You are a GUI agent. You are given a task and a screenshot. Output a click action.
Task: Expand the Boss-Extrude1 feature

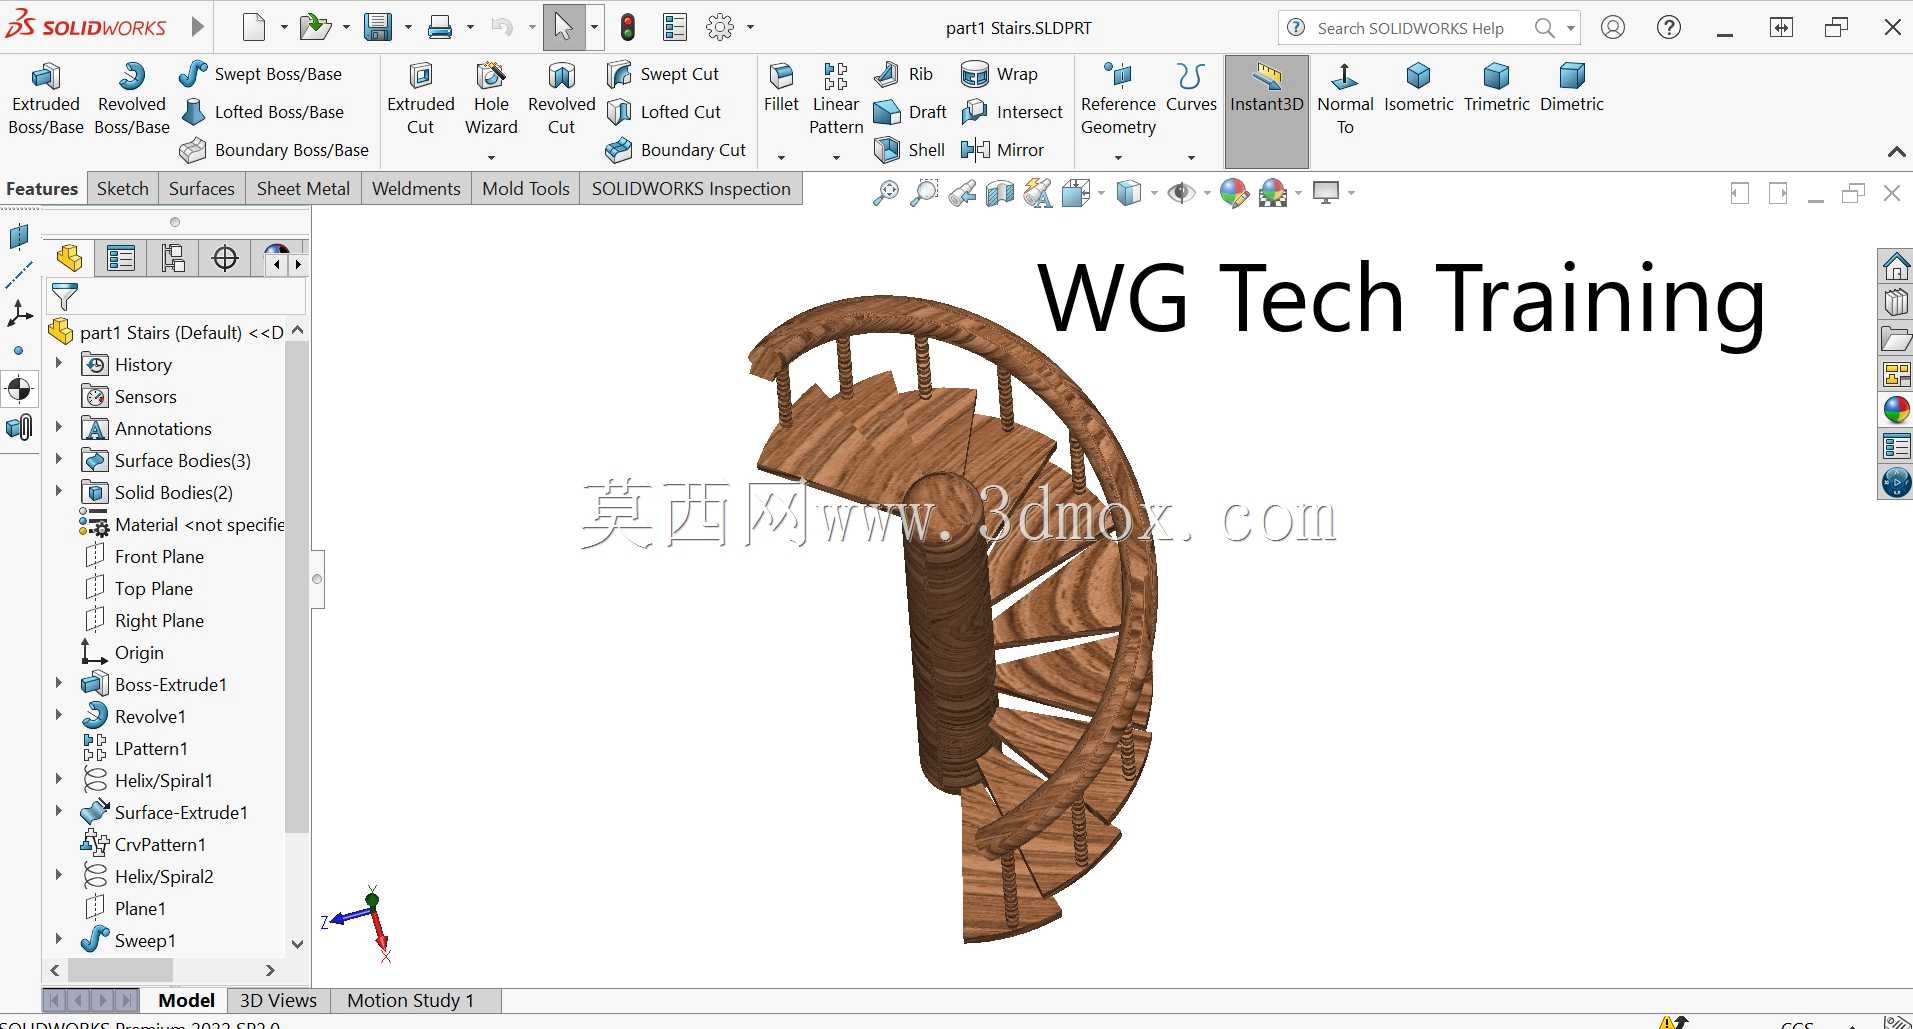pos(58,684)
